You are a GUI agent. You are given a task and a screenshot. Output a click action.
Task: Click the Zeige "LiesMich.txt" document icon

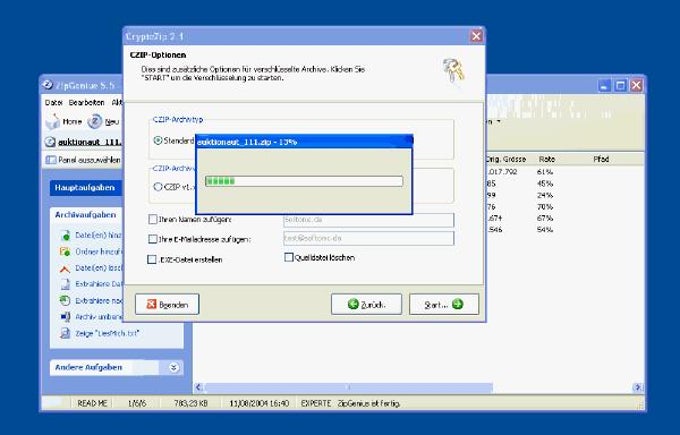tap(65, 334)
